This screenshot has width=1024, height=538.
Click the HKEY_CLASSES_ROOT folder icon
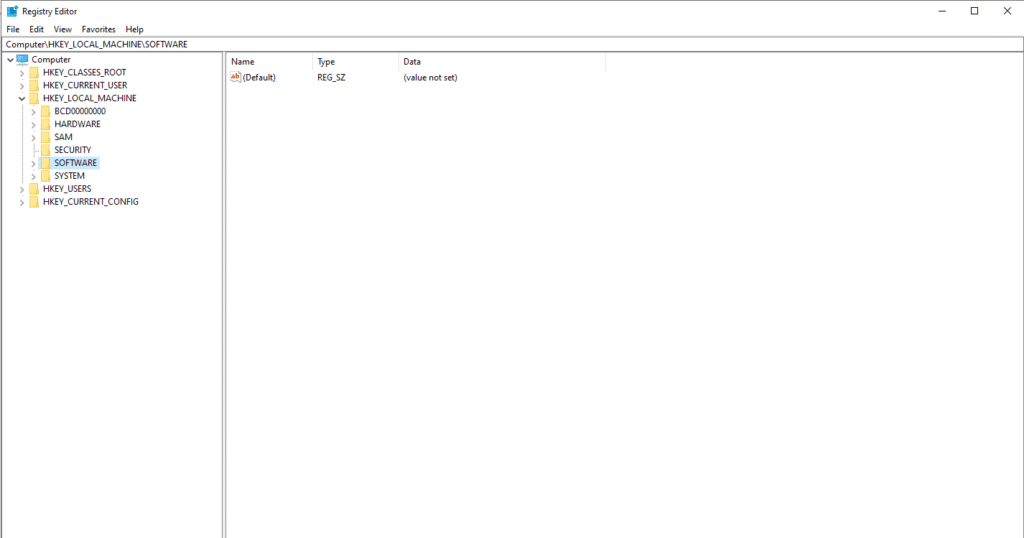coord(34,73)
